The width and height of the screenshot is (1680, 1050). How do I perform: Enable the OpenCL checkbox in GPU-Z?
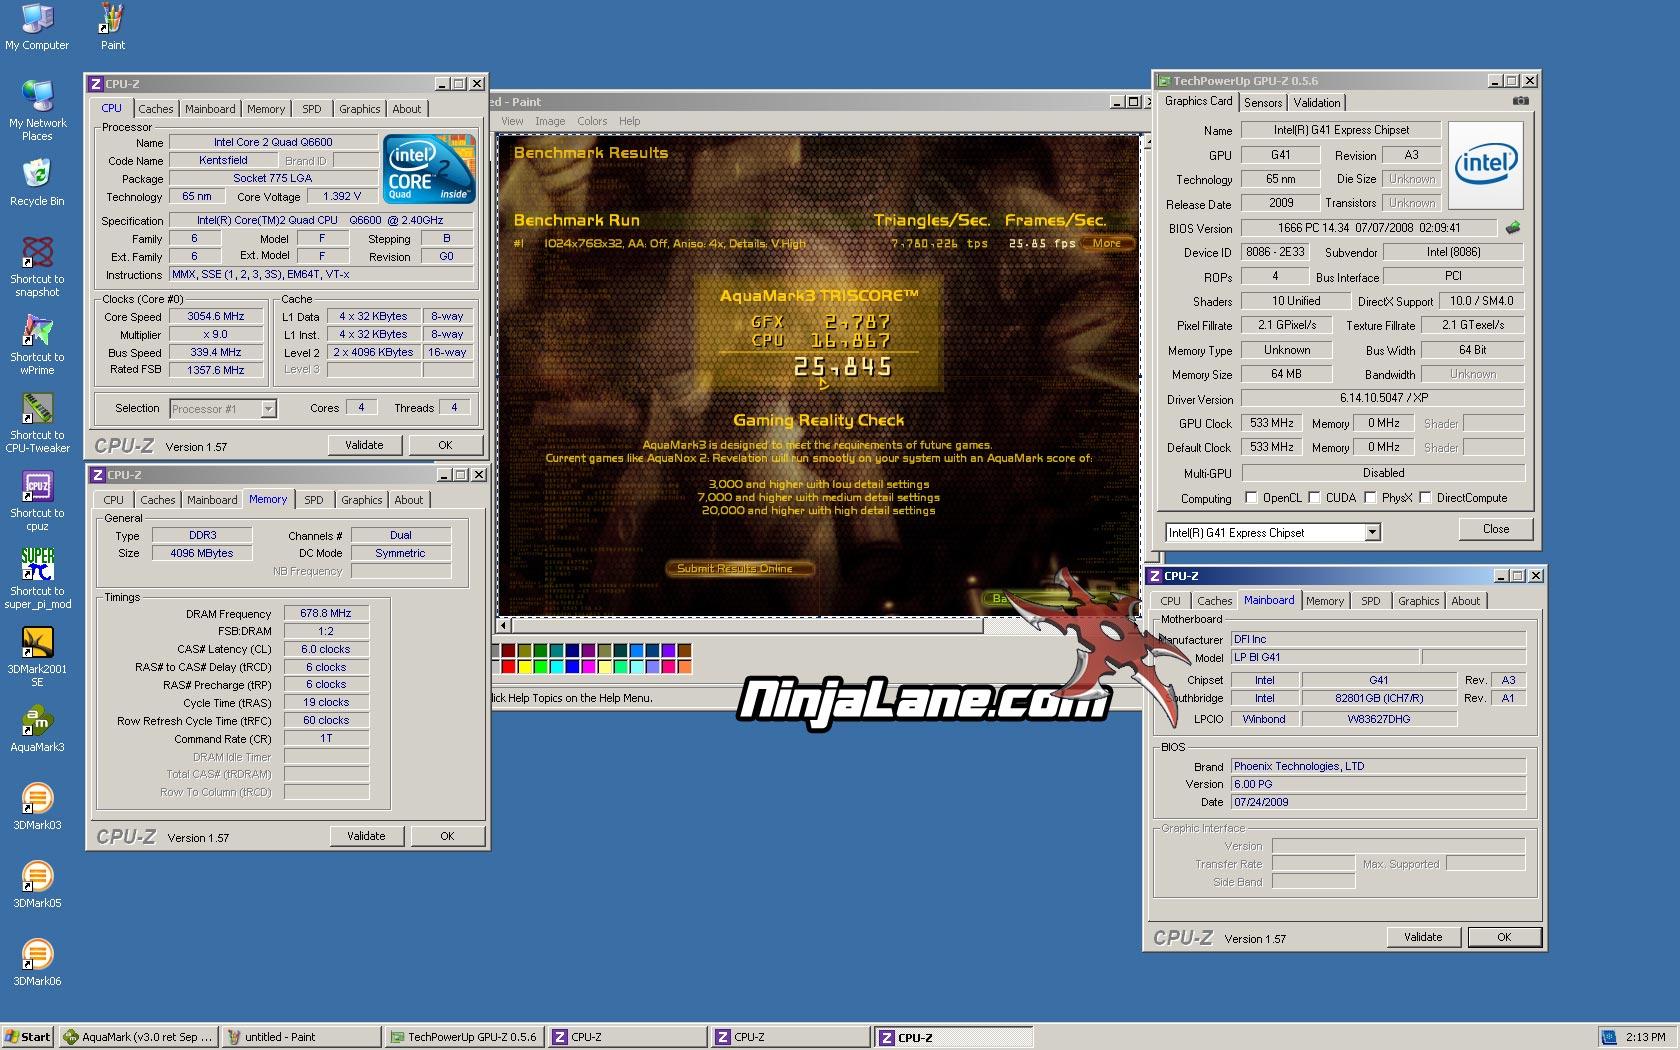[1250, 497]
